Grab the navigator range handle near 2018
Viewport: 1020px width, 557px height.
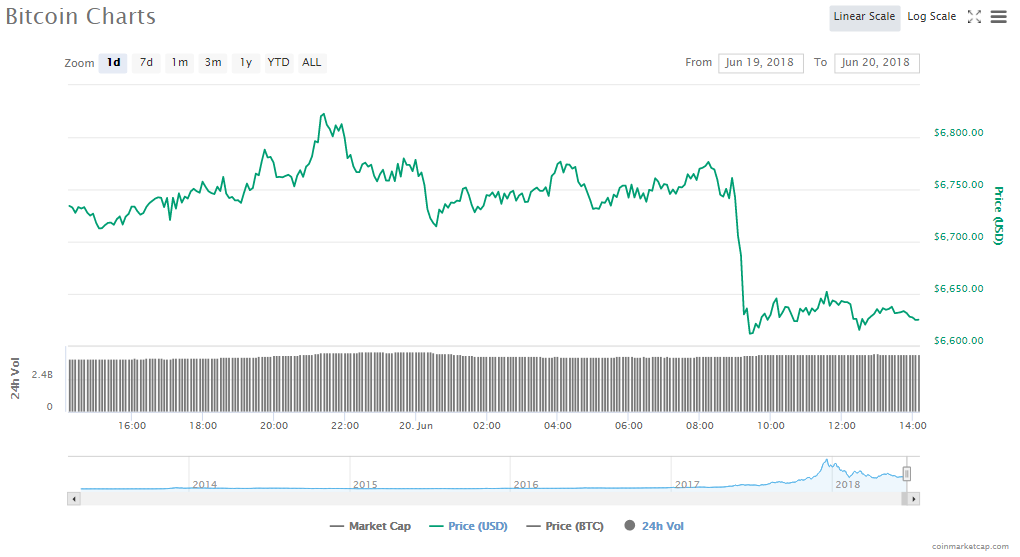click(x=907, y=474)
